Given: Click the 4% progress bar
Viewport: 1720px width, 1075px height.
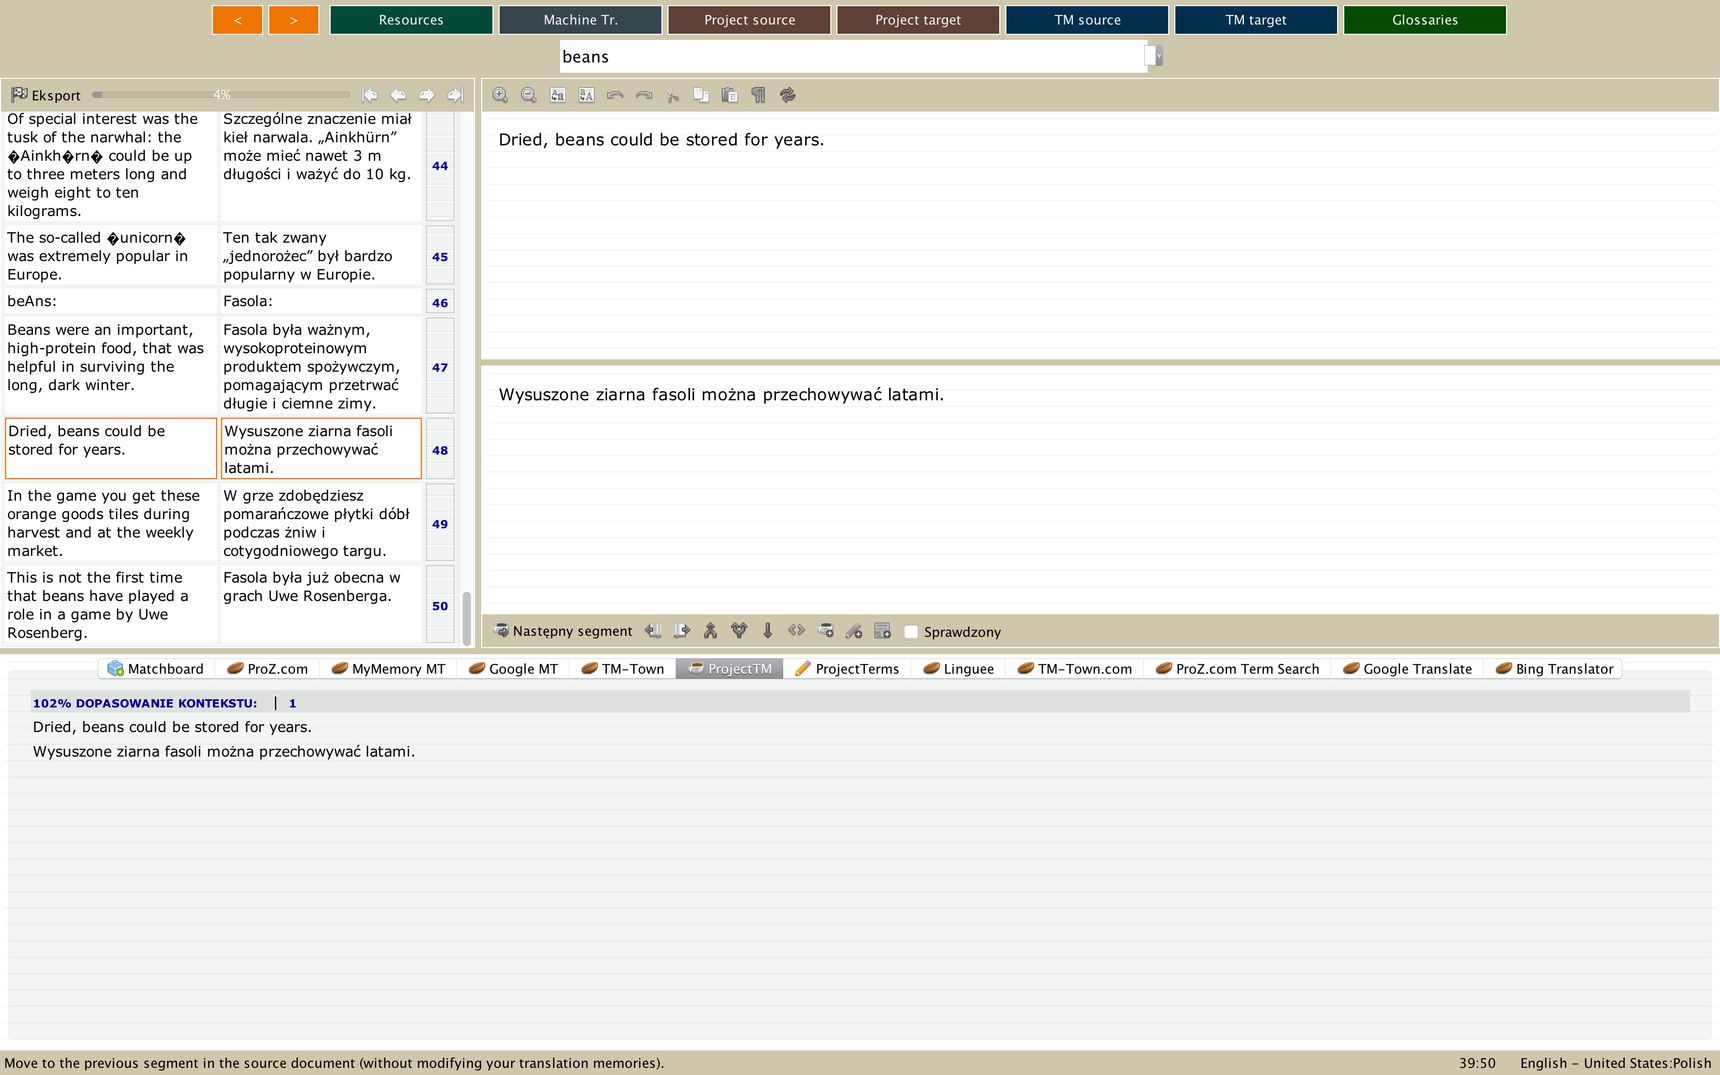Looking at the screenshot, I should pyautogui.click(x=221, y=95).
